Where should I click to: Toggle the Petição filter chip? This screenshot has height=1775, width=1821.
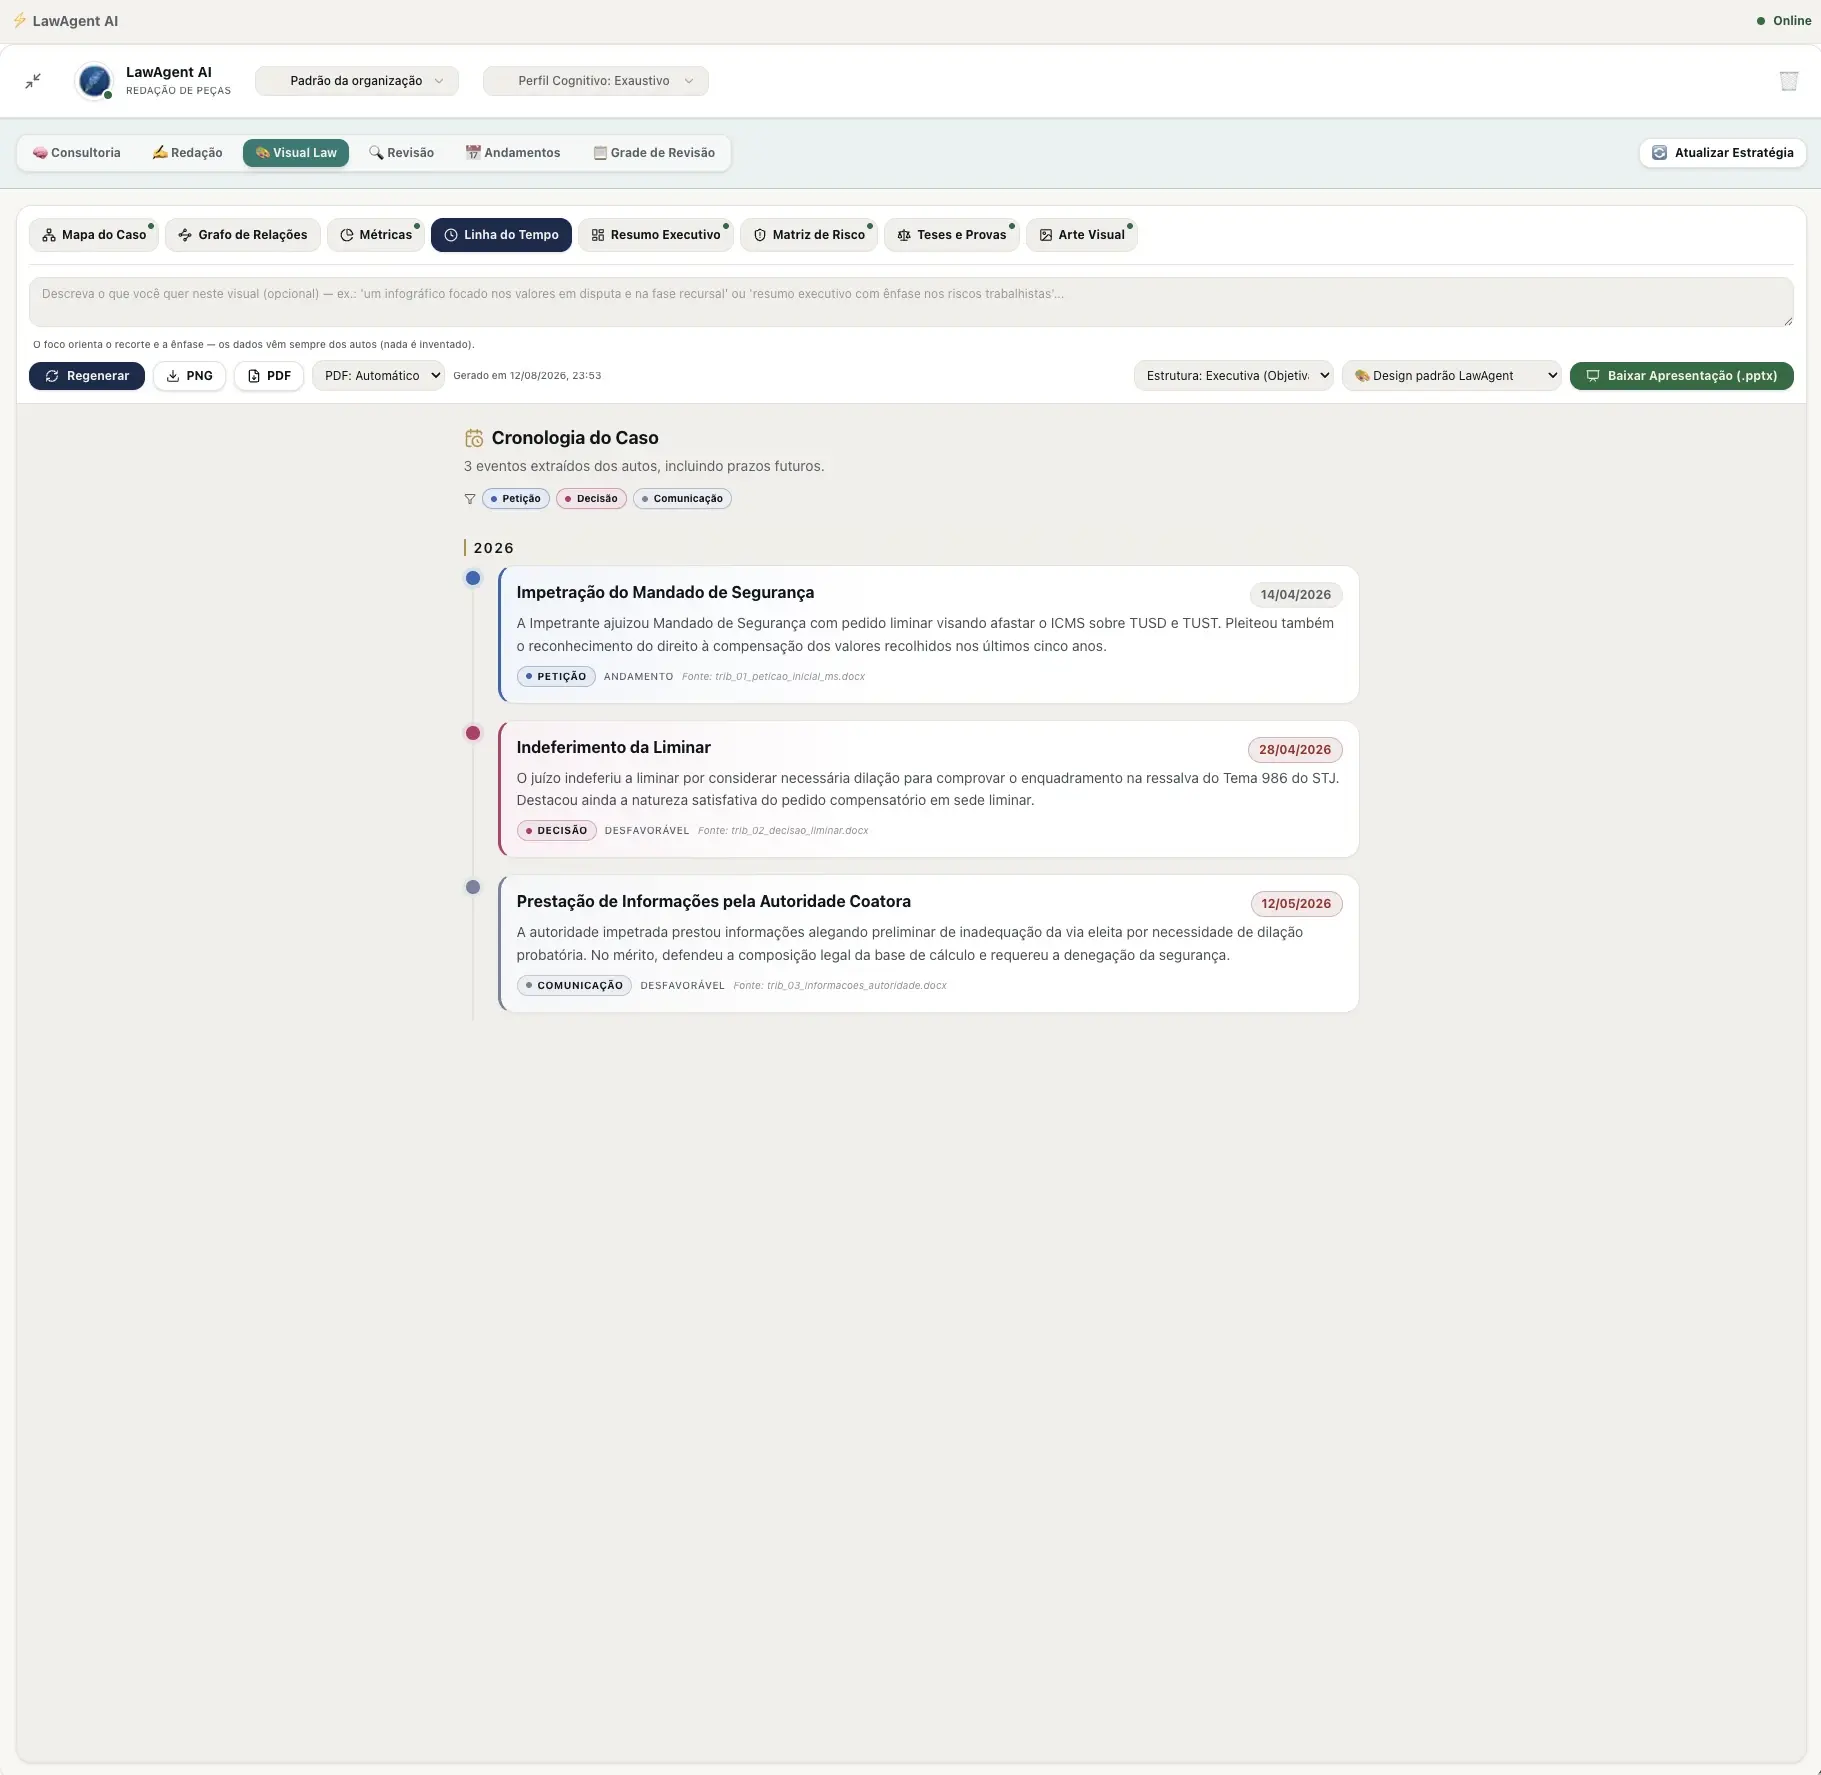pyautogui.click(x=516, y=499)
